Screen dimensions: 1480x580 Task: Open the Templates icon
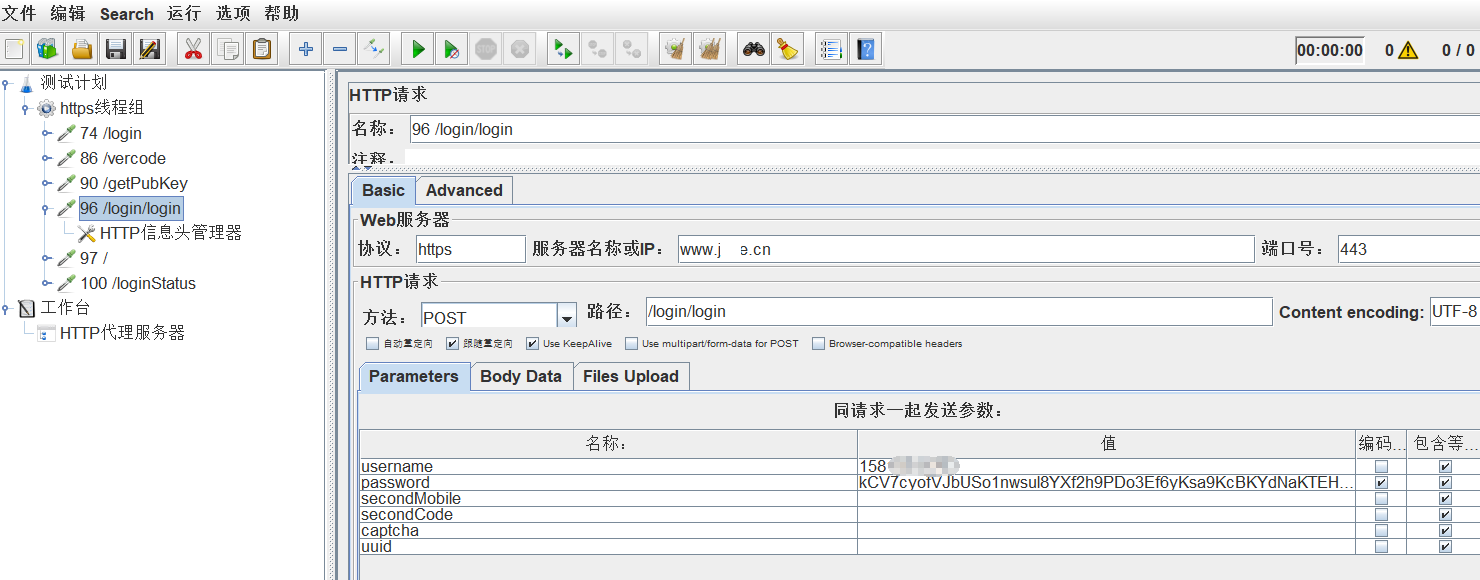pos(47,49)
